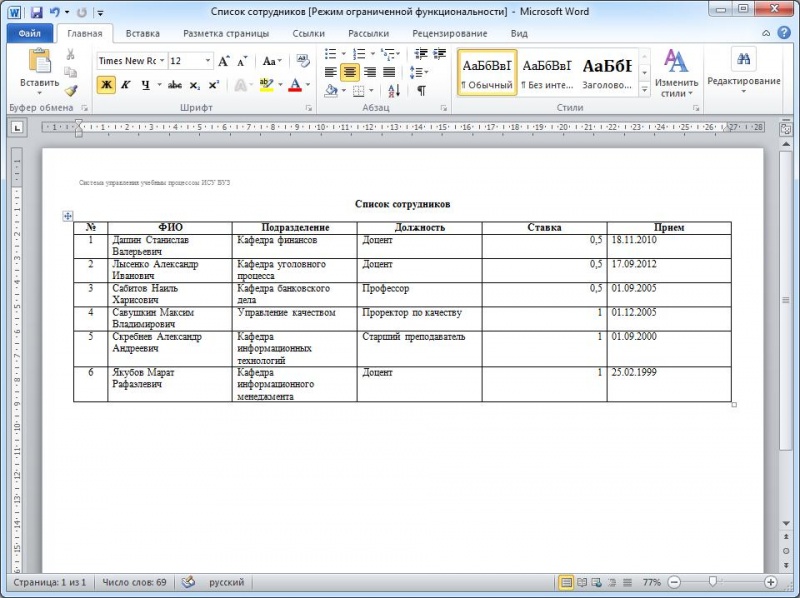Open the font name dropdown
Viewport: 800px width, 598px height.
[x=162, y=61]
